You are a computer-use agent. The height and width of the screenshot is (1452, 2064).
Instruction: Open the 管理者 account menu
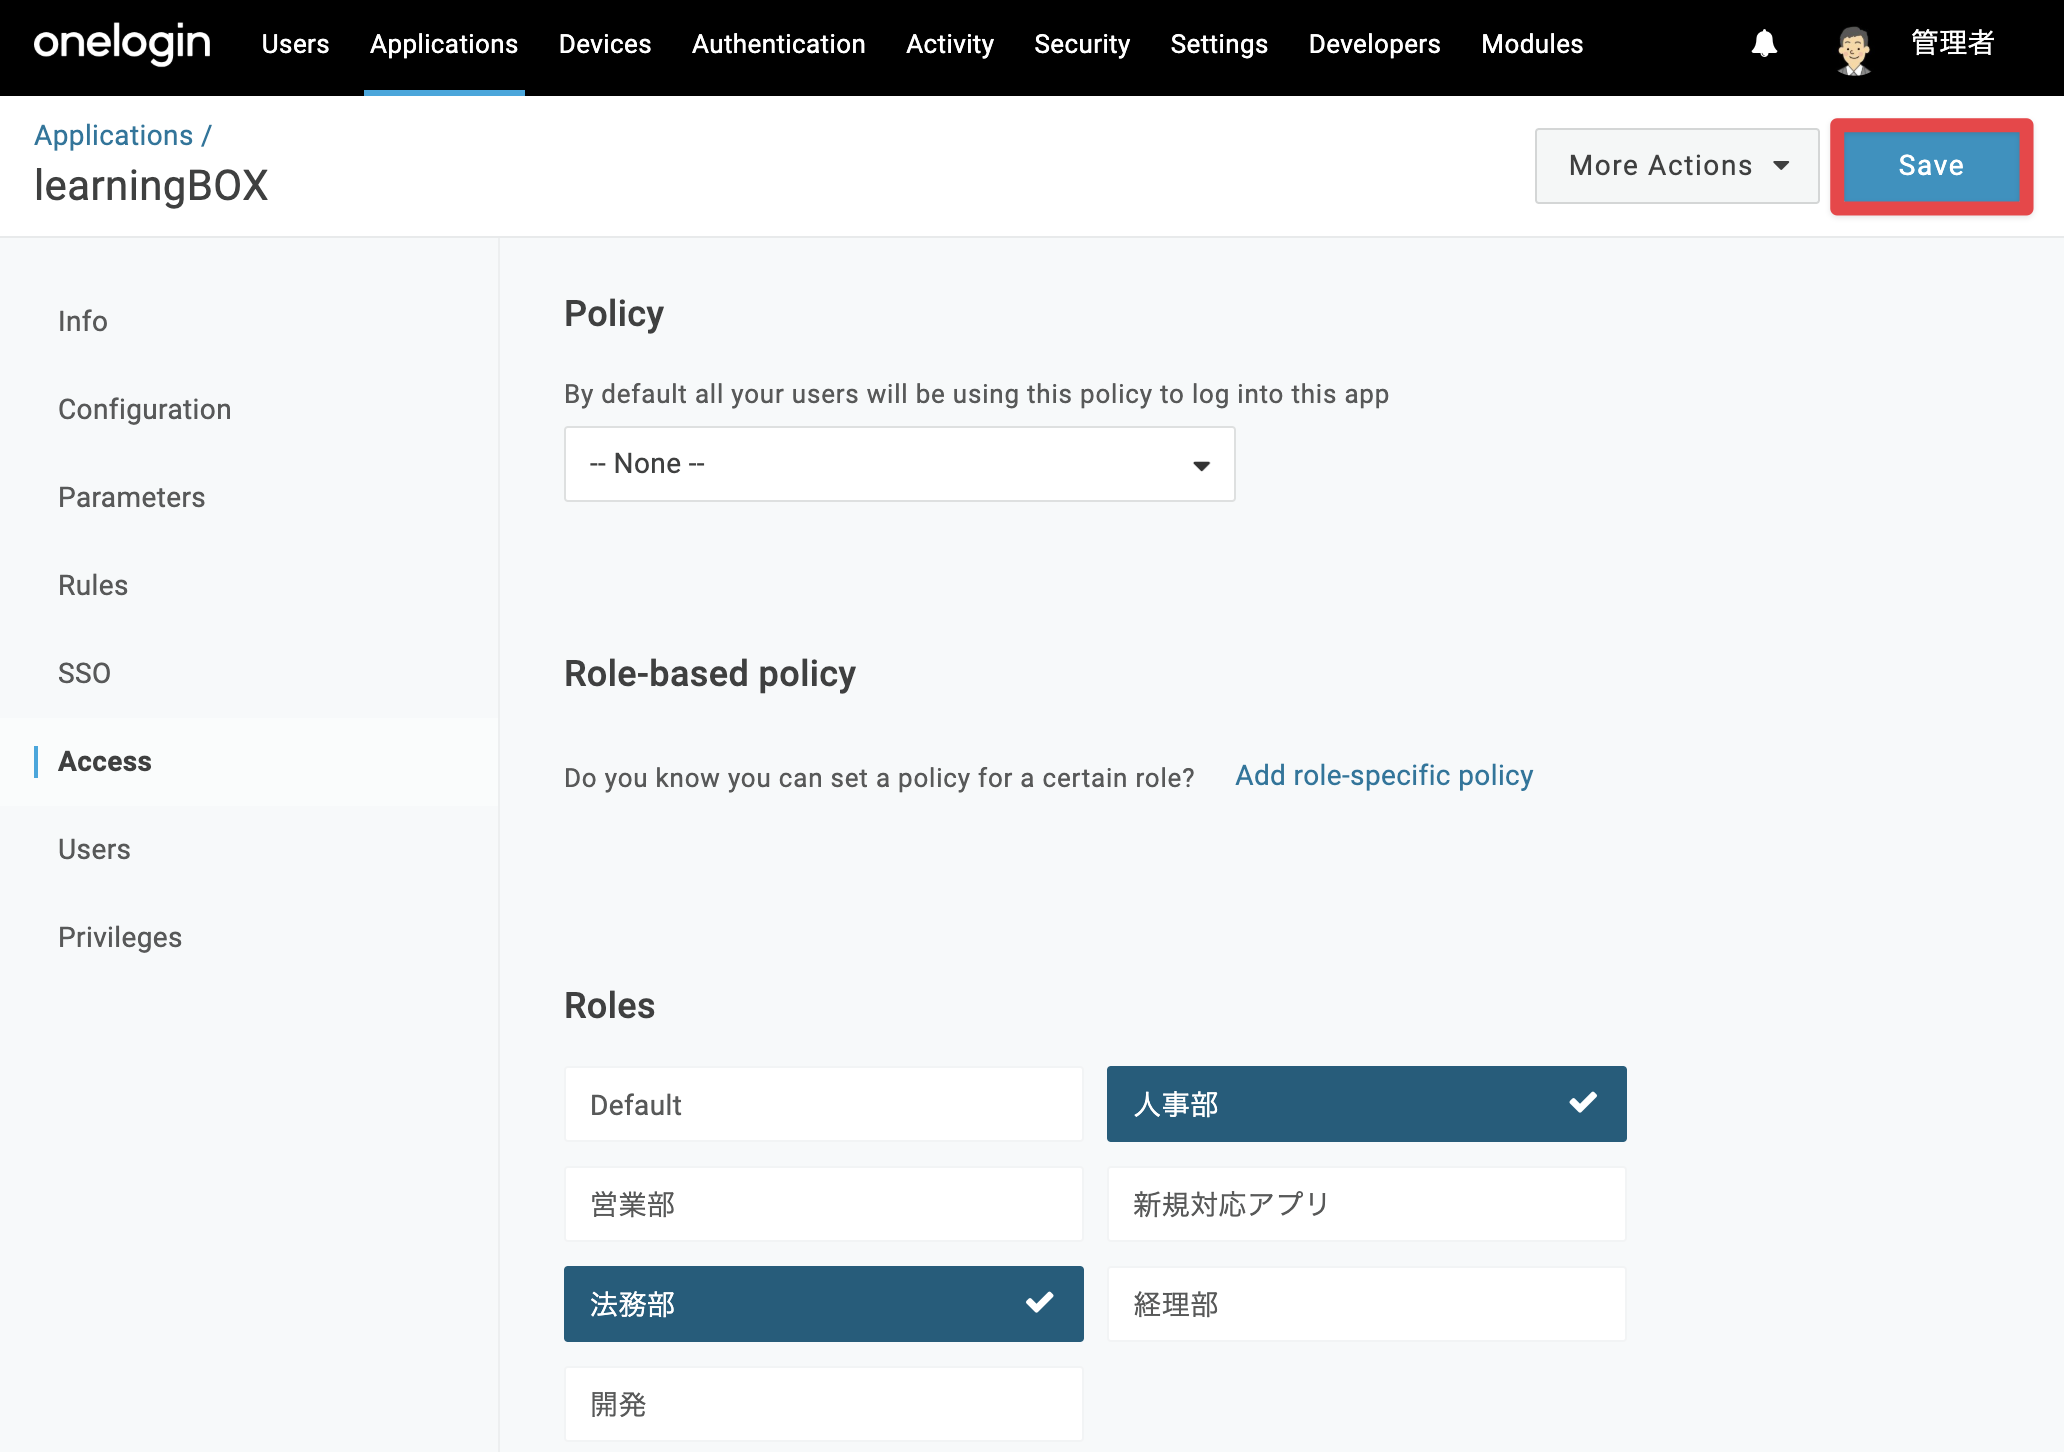click(1952, 43)
